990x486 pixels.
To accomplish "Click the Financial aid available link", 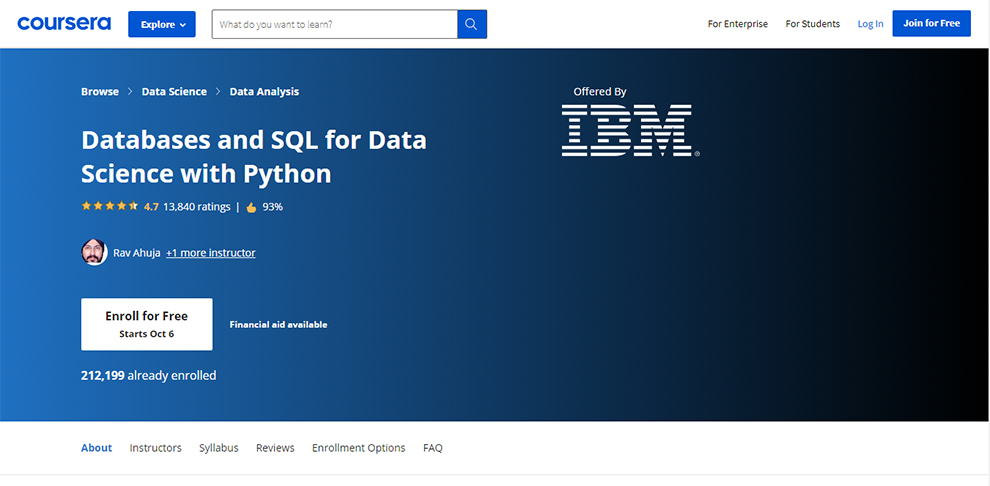I will tap(278, 325).
